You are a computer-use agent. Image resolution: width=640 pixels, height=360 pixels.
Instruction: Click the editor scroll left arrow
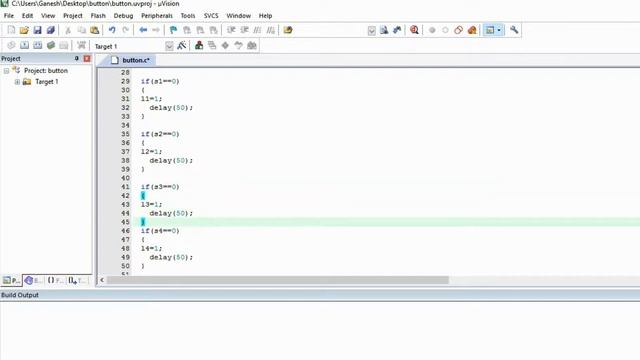click(x=102, y=280)
